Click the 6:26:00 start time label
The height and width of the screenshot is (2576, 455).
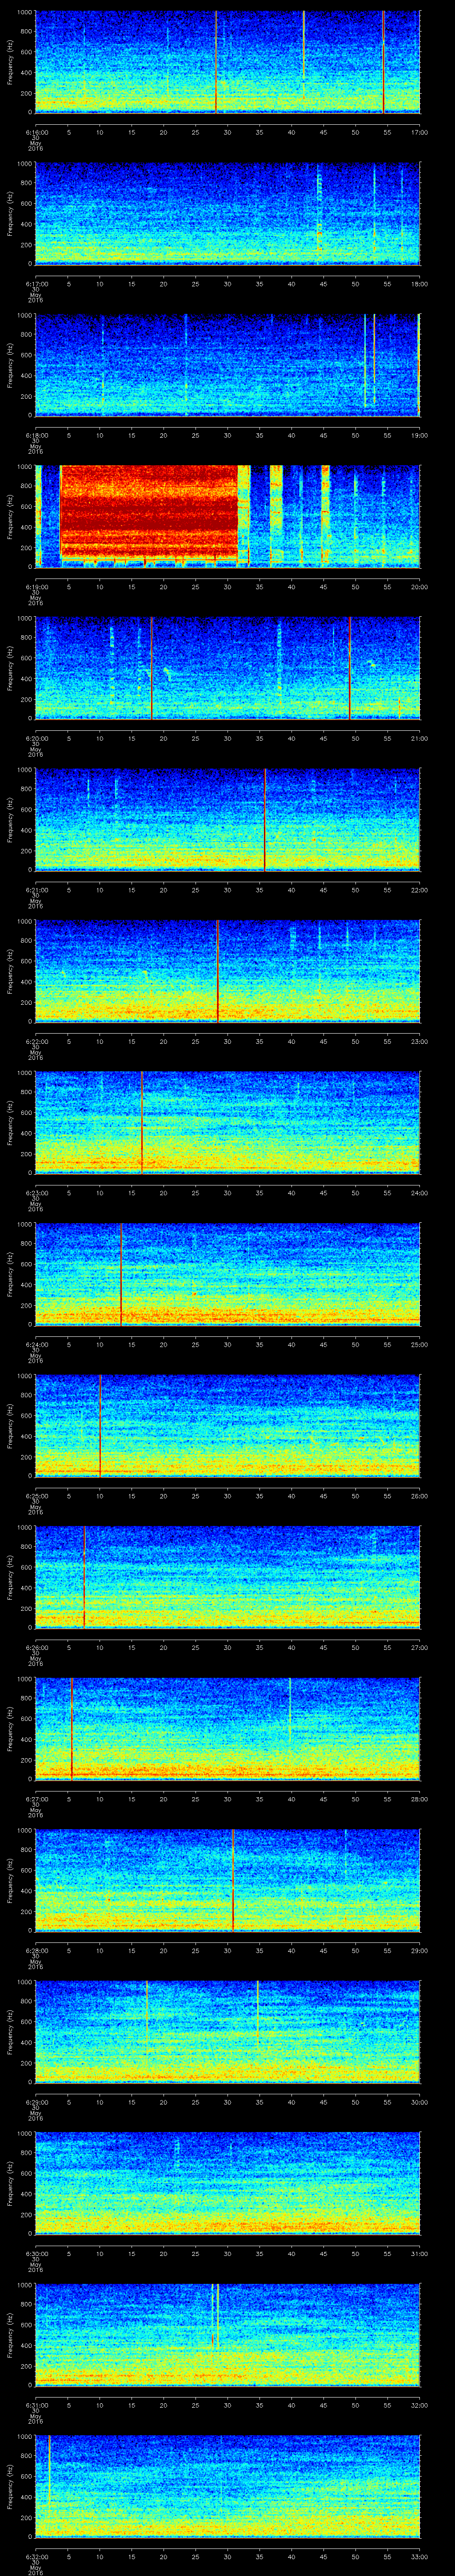pyautogui.click(x=36, y=1648)
